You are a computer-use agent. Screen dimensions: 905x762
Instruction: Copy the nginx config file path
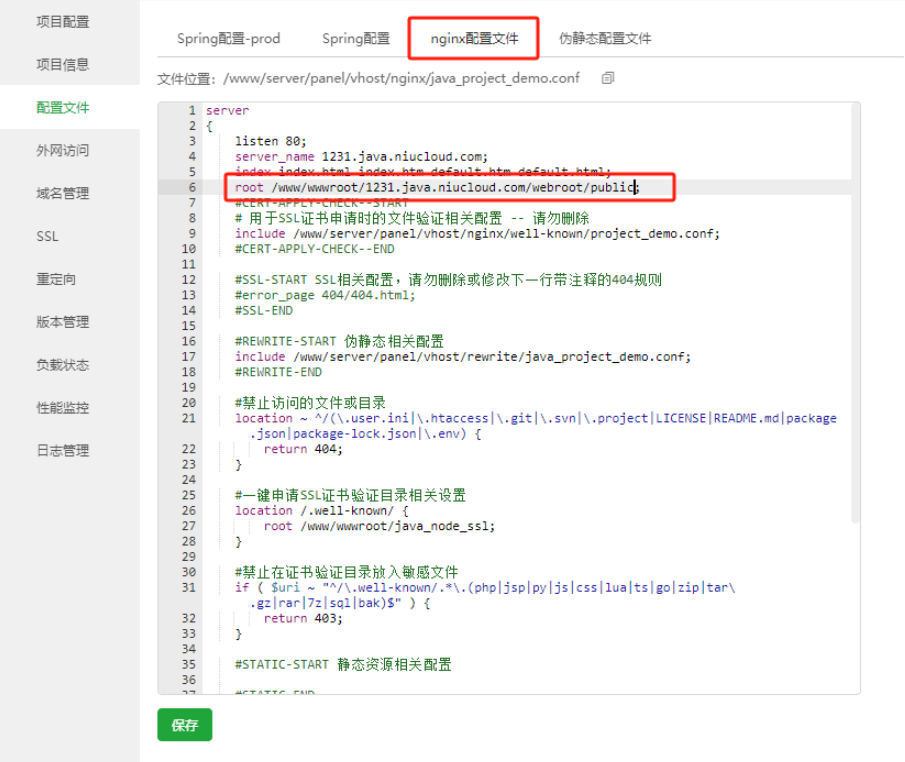click(608, 78)
